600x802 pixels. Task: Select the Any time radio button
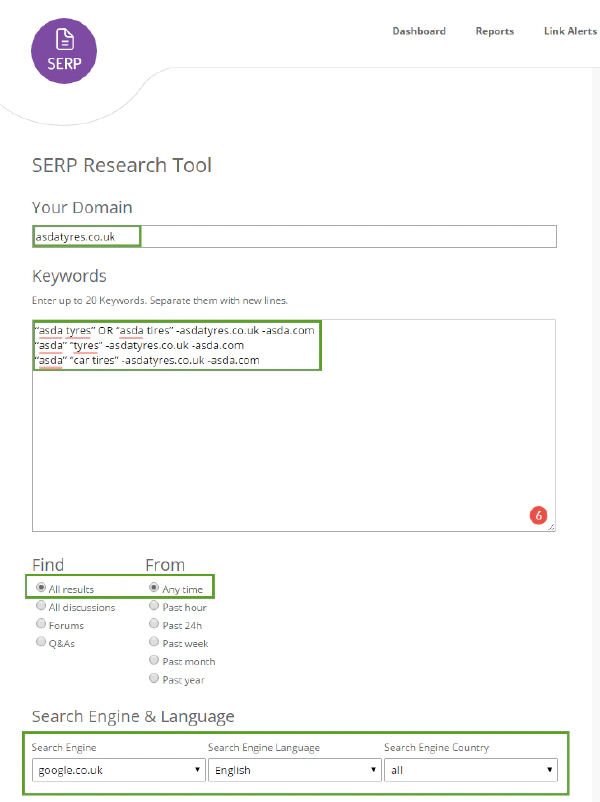coord(154,588)
